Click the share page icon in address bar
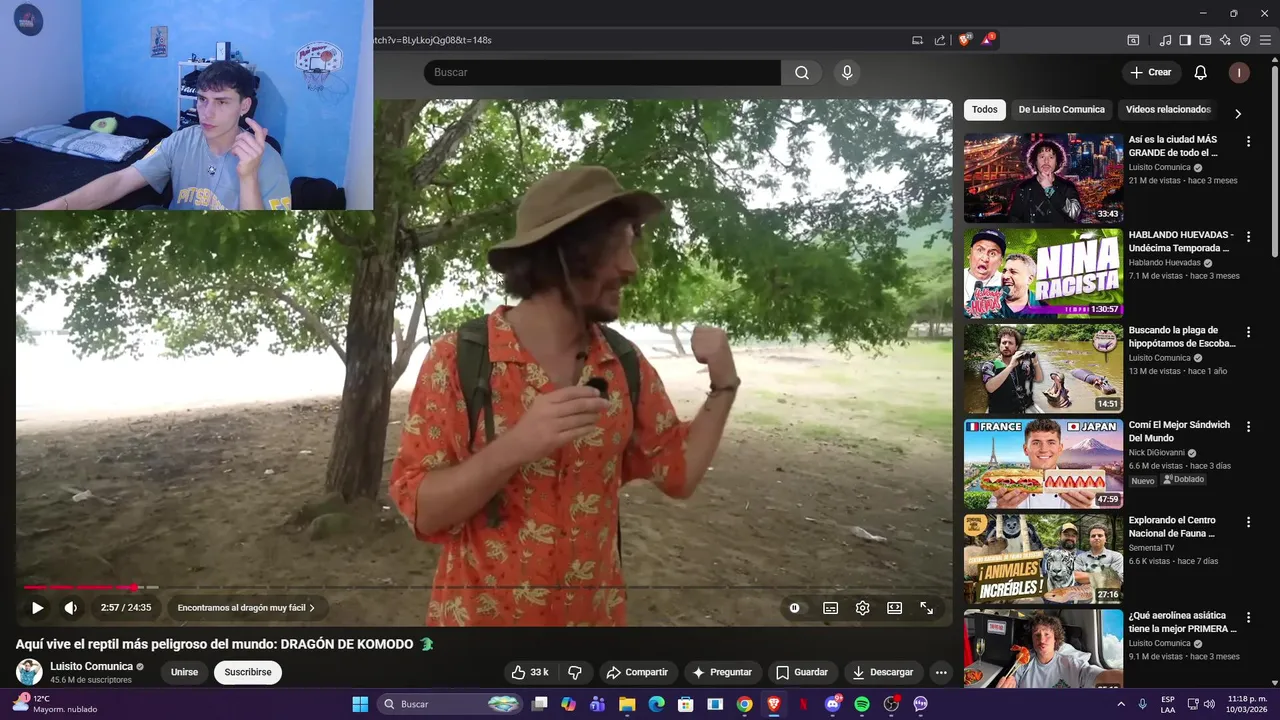This screenshot has height=720, width=1280. [x=940, y=40]
